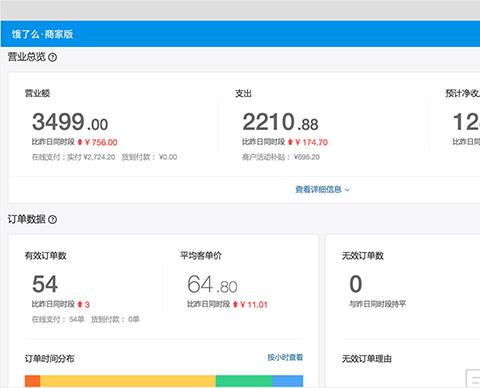Select the 货到付款 0单 text
Viewport: 480px width, 388px height.
coord(115,319)
